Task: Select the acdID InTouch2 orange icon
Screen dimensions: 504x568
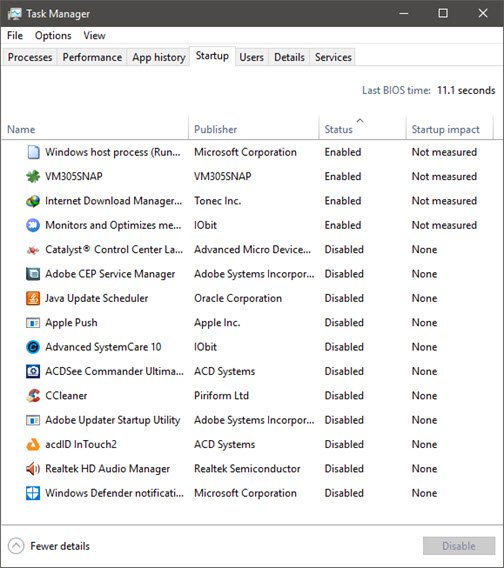Action: pos(33,444)
